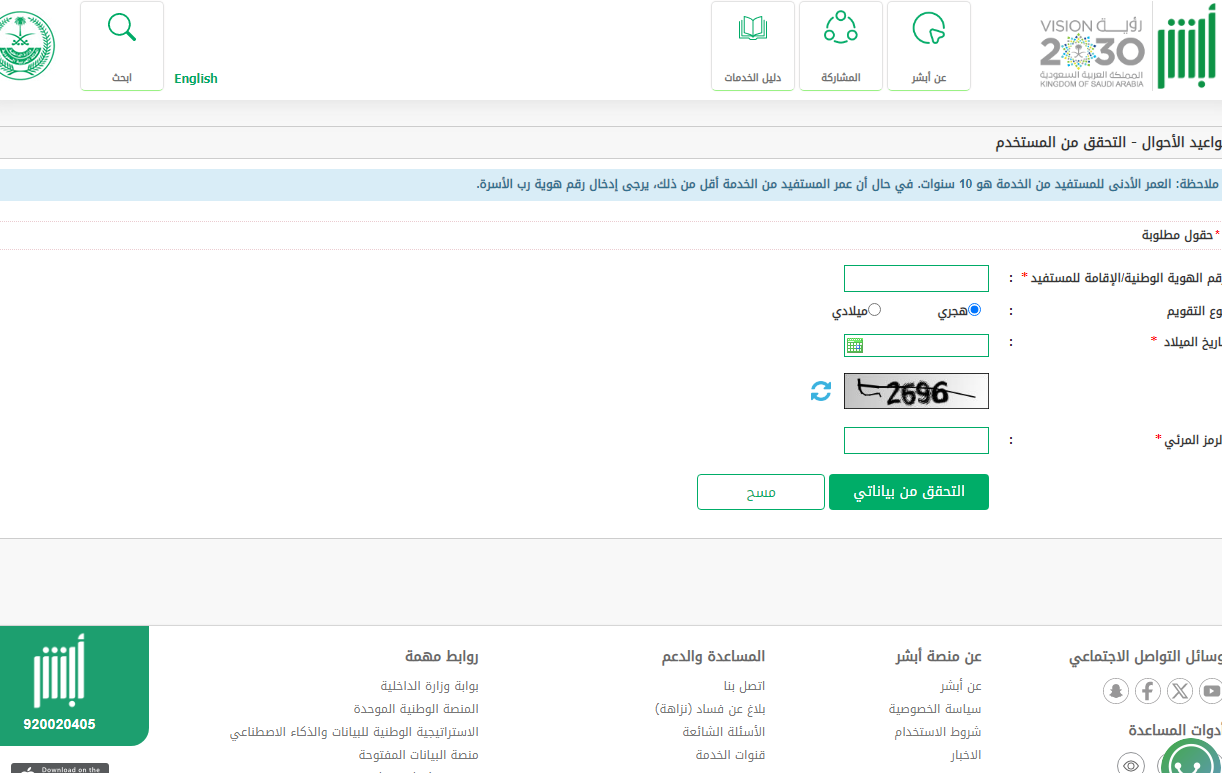Open the services guide book icon

click(x=752, y=29)
